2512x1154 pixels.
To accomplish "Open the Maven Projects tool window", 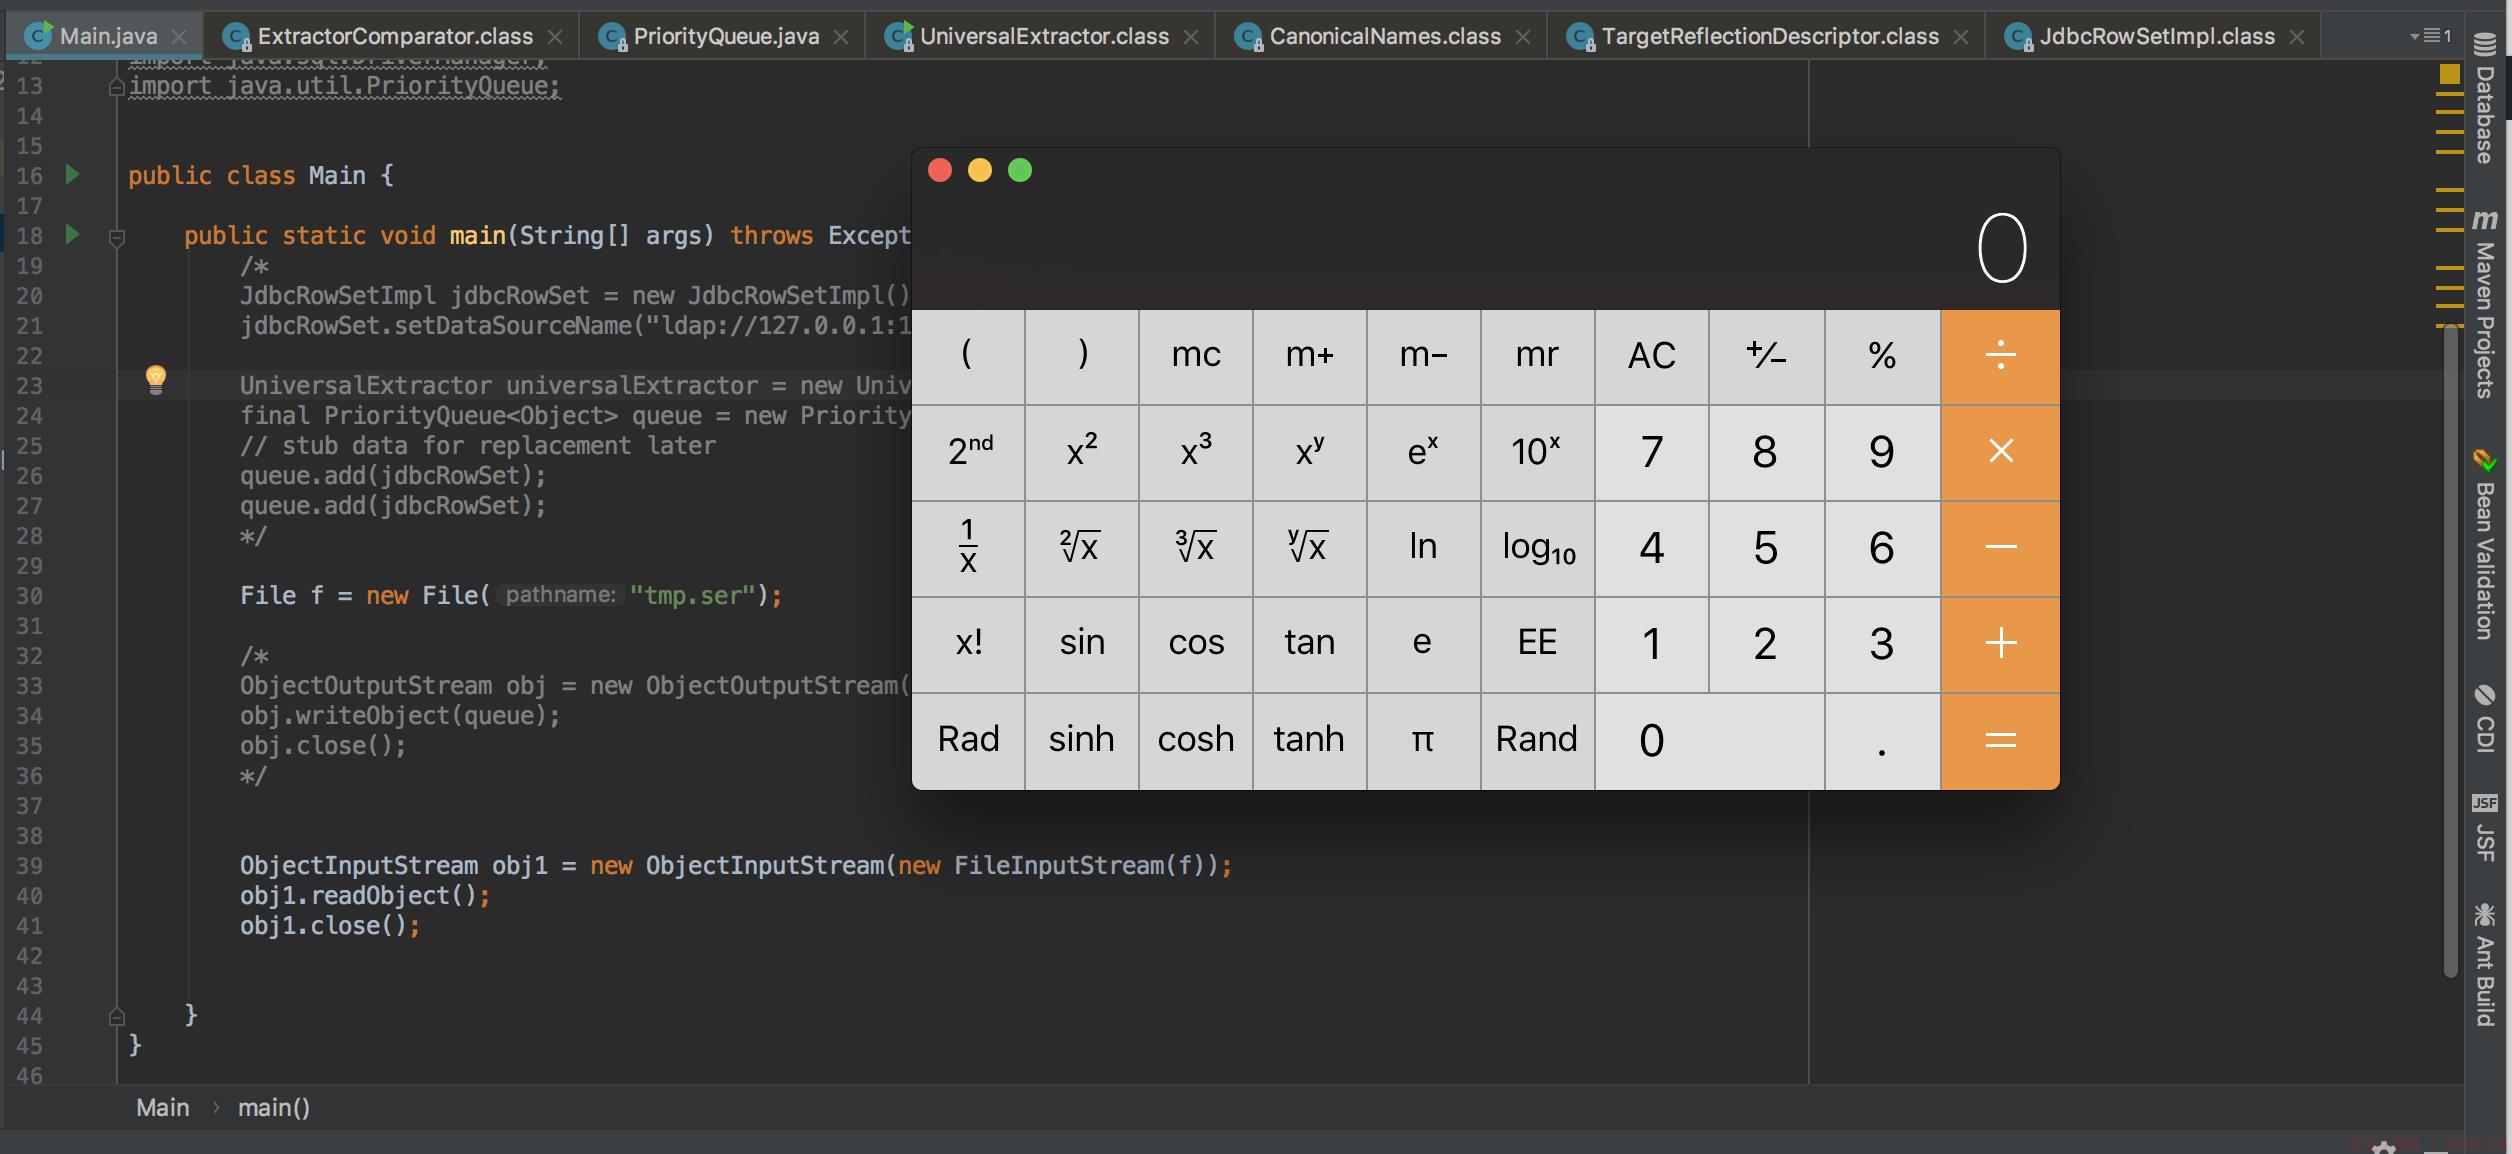I will click(x=2485, y=303).
